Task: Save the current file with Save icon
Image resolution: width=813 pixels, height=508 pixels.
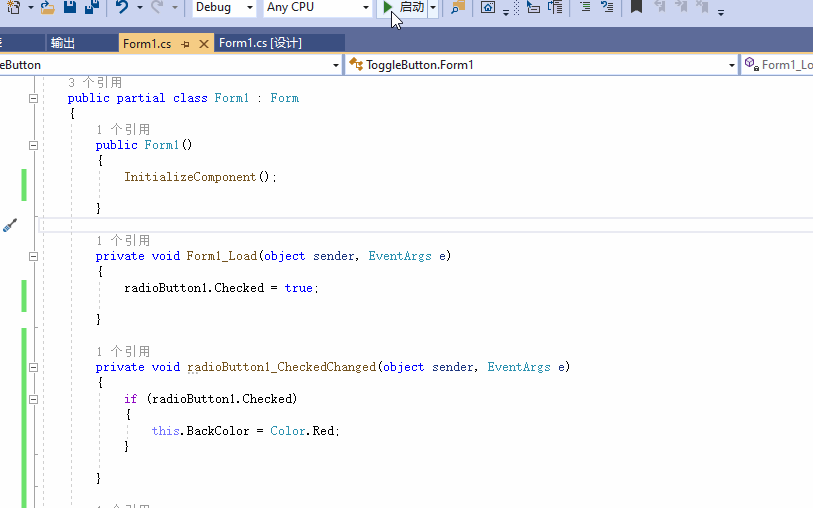Action: click(70, 8)
